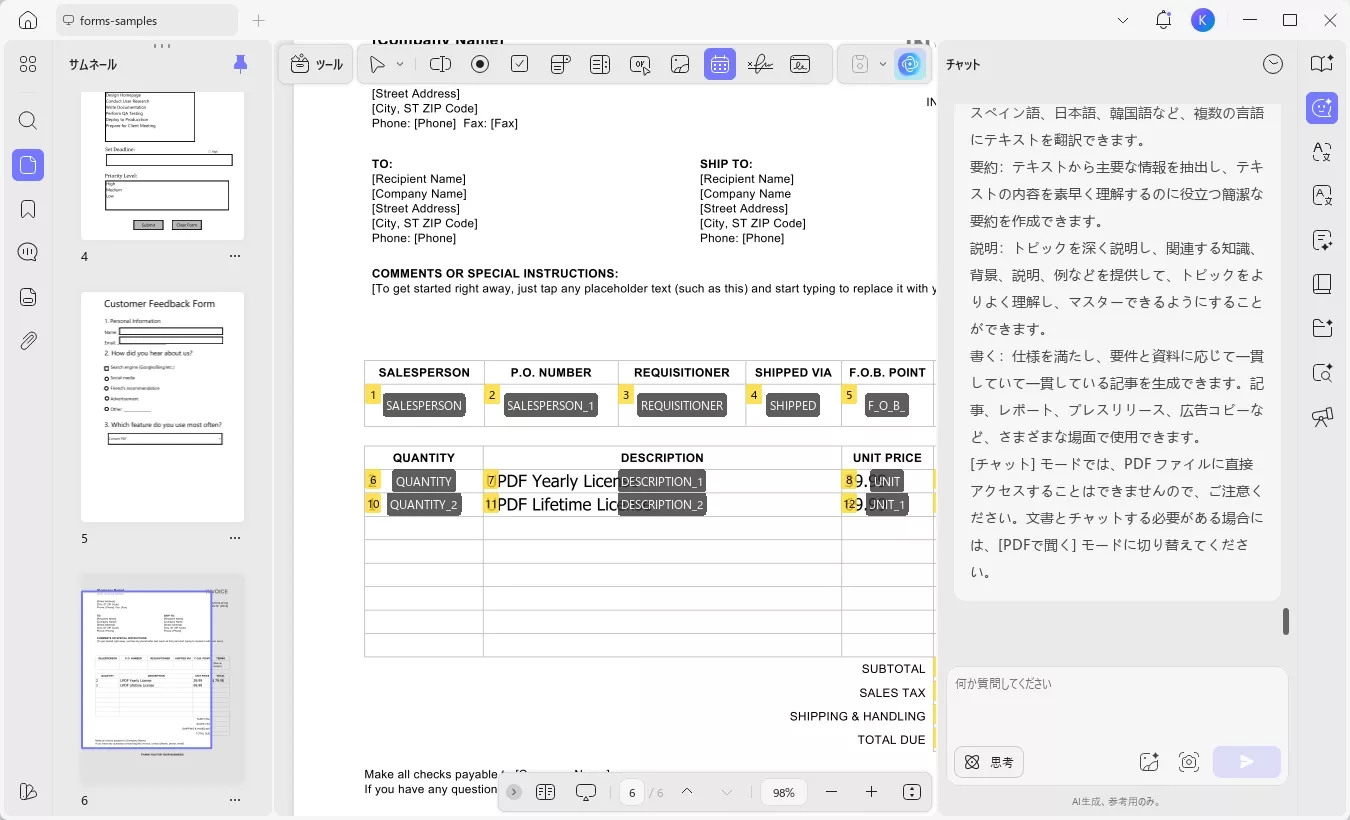
Task: Expand the select cursor tool dropdown arrow
Action: (400, 64)
